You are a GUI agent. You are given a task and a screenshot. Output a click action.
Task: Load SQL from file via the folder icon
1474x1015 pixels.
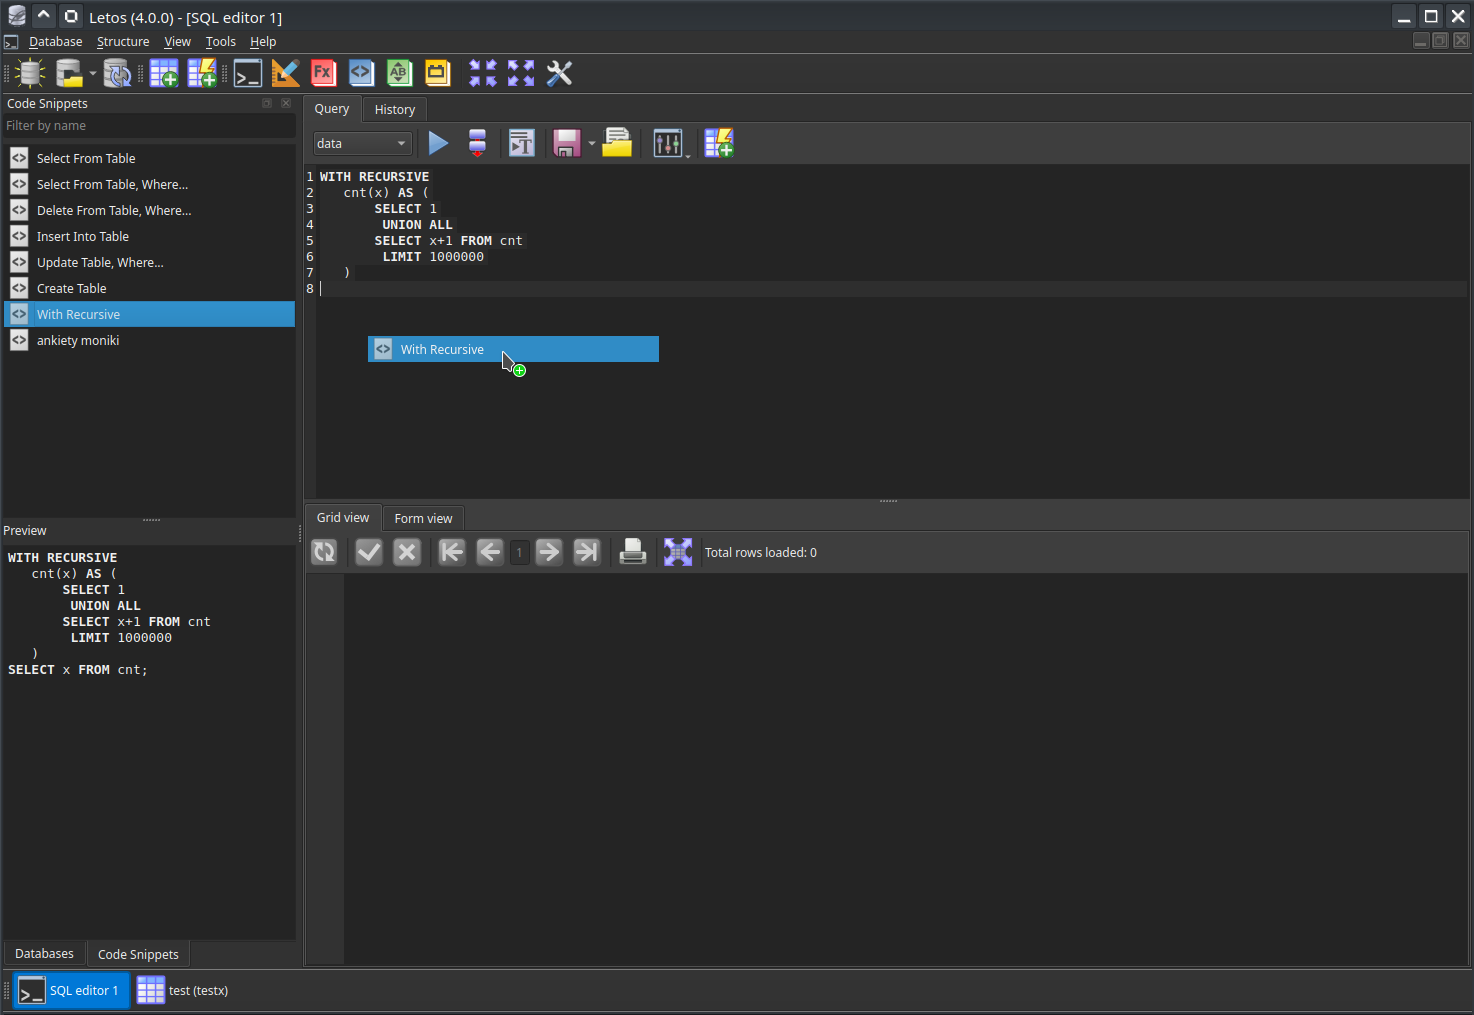tap(617, 143)
